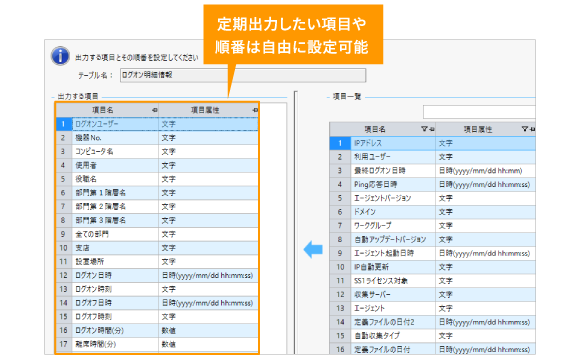Click pin icon in left 項目名 header

pyautogui.click(x=154, y=110)
